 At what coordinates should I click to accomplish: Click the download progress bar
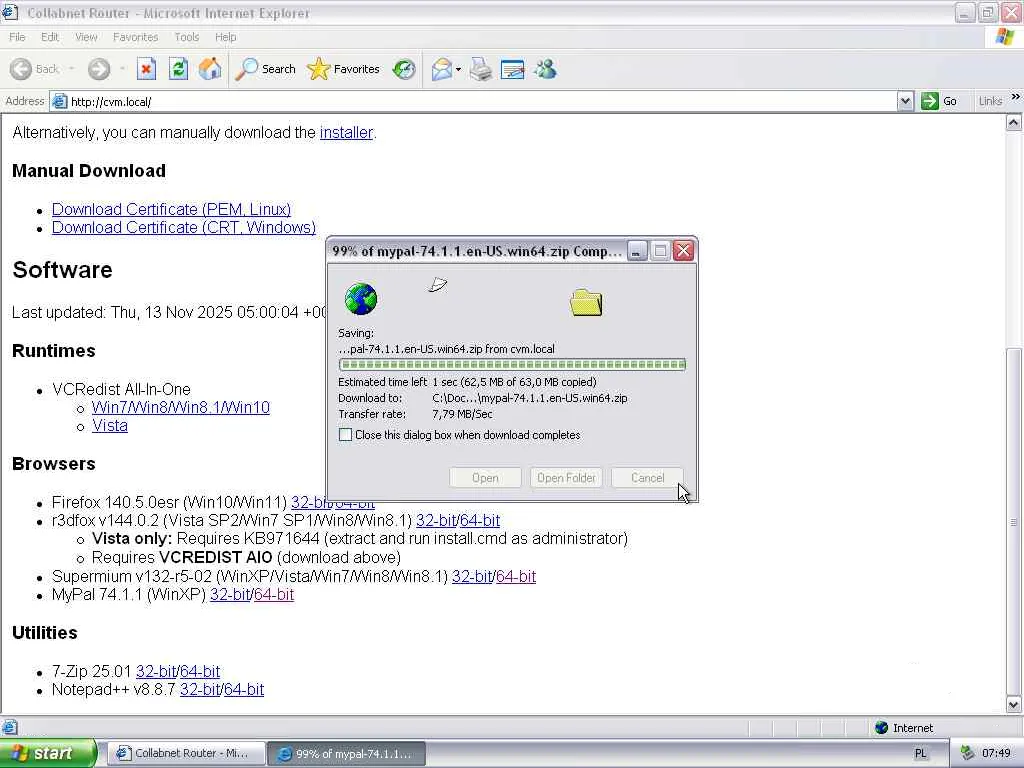(x=512, y=364)
